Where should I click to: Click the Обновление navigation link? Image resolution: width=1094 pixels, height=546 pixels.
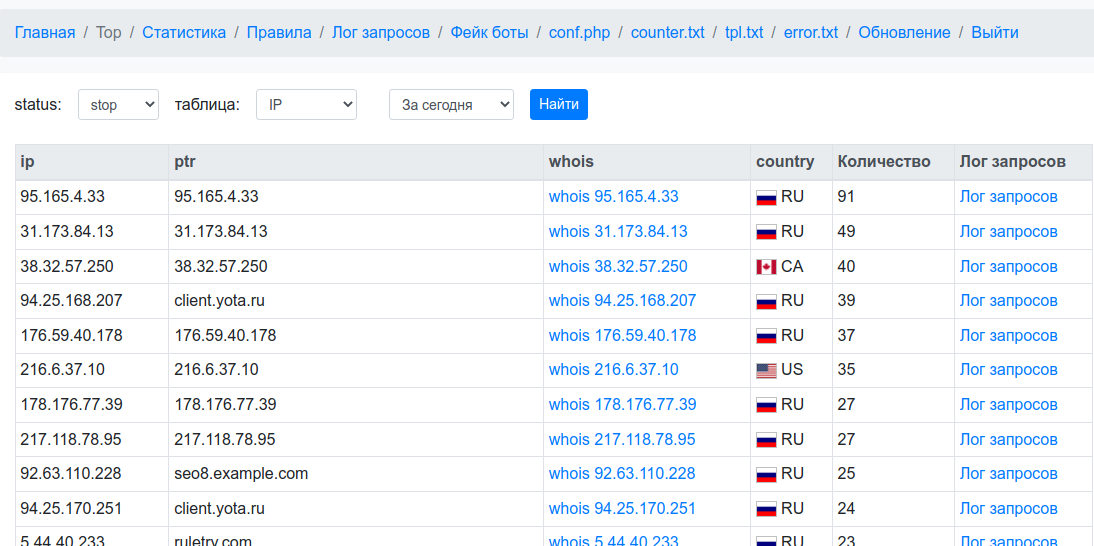tap(904, 33)
